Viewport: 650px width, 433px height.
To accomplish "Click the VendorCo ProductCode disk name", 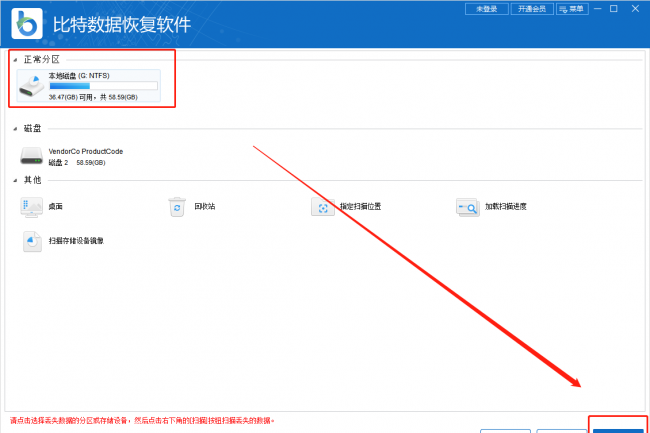I will point(86,151).
